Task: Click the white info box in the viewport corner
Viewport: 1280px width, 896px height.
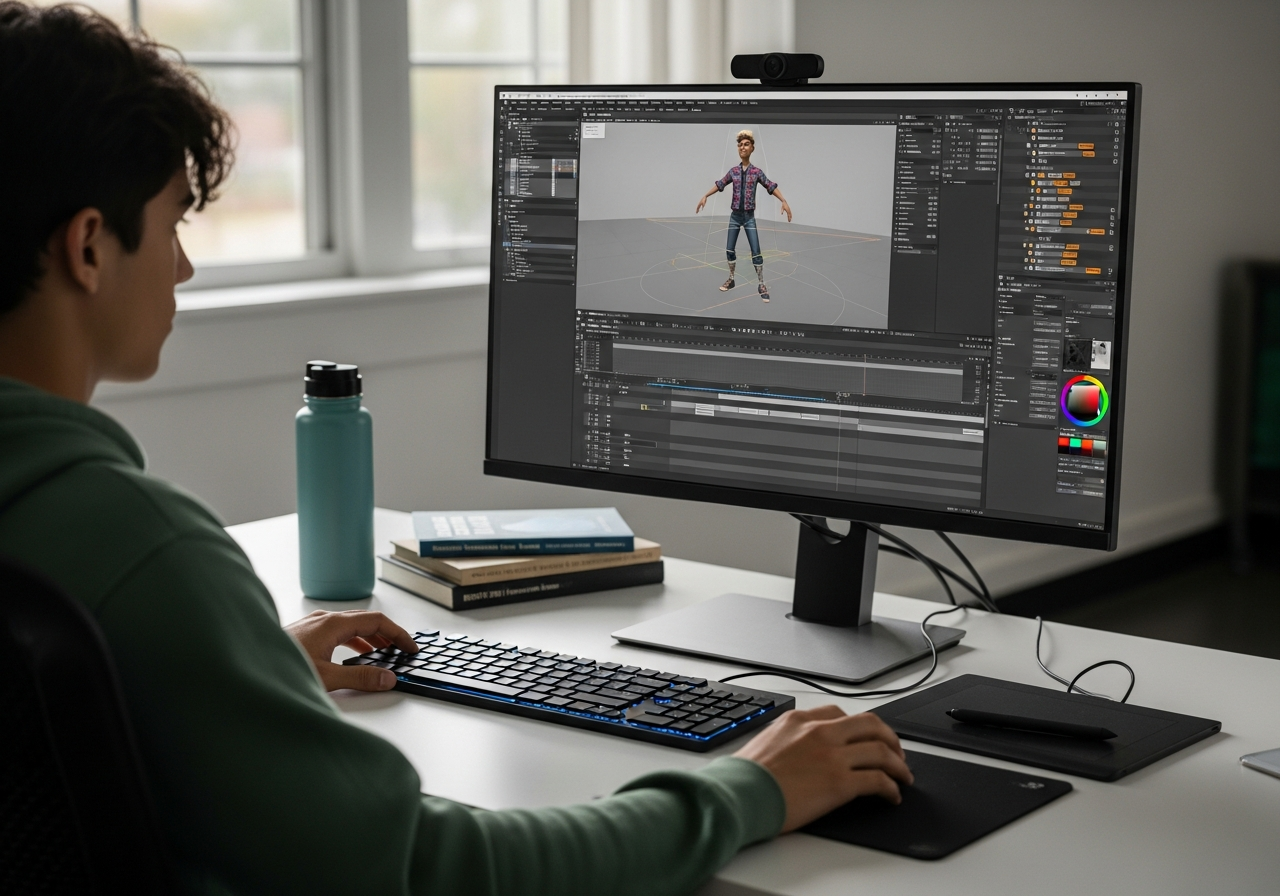Action: 594,130
